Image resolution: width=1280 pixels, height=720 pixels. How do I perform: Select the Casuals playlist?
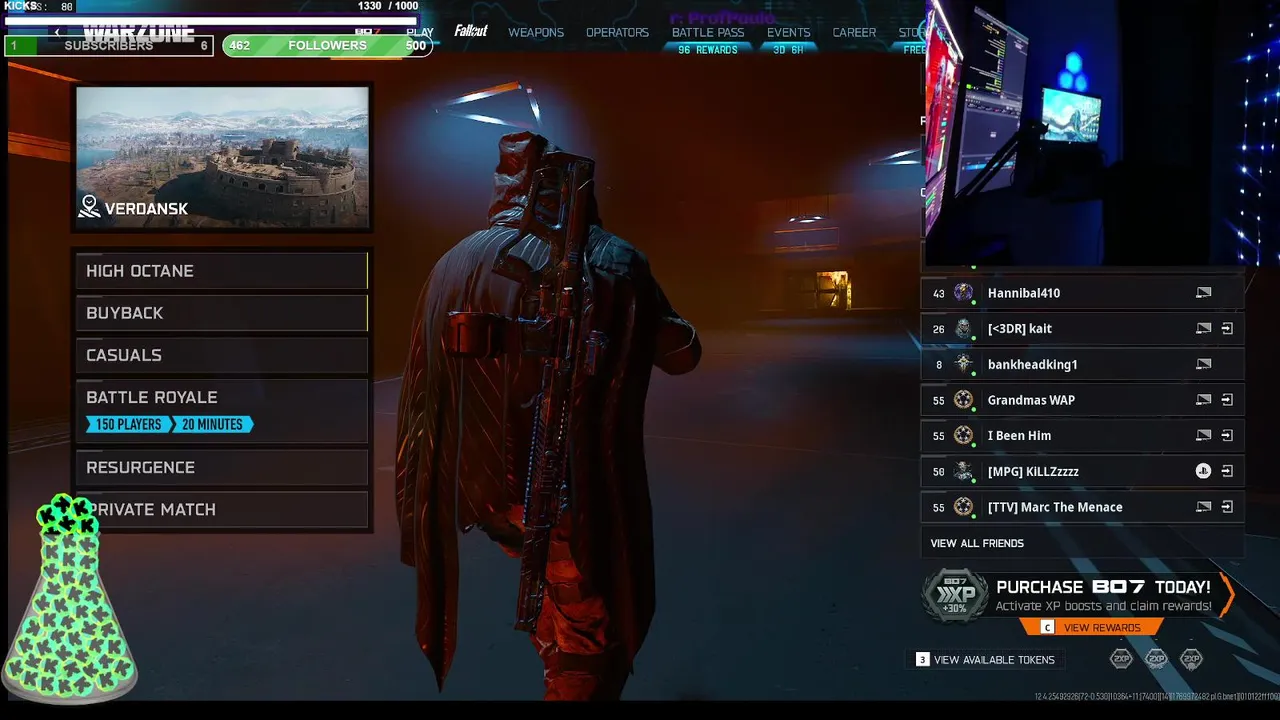point(222,355)
